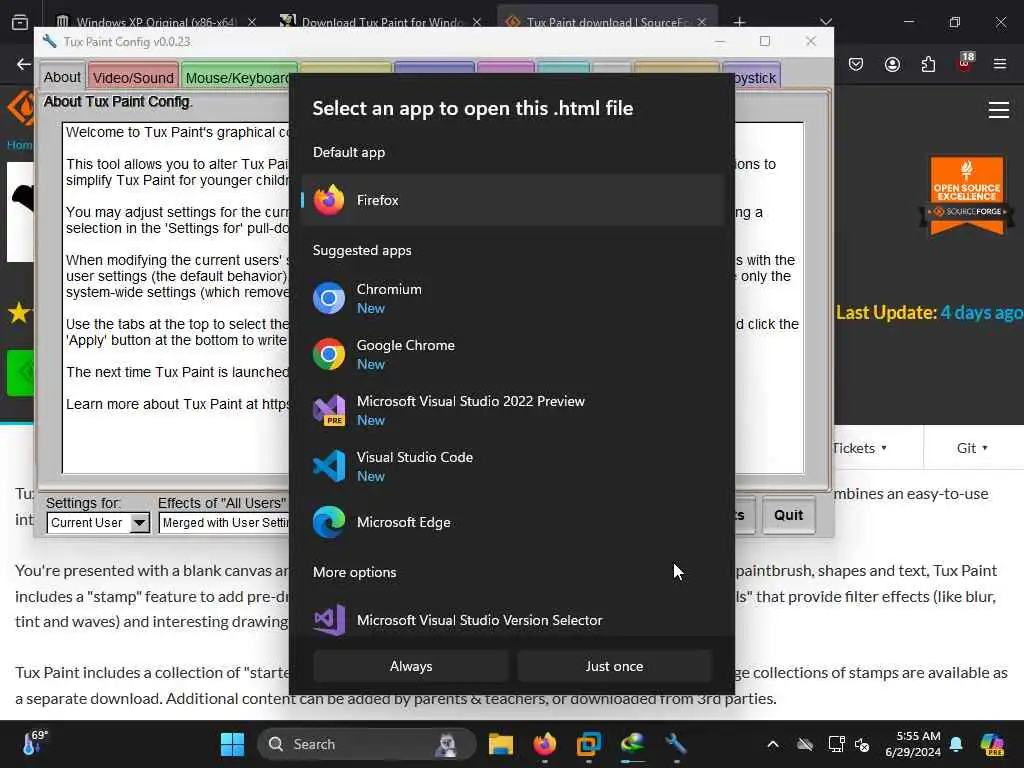Open Firefox from the taskbar
The width and height of the screenshot is (1024, 768).
[x=545, y=744]
